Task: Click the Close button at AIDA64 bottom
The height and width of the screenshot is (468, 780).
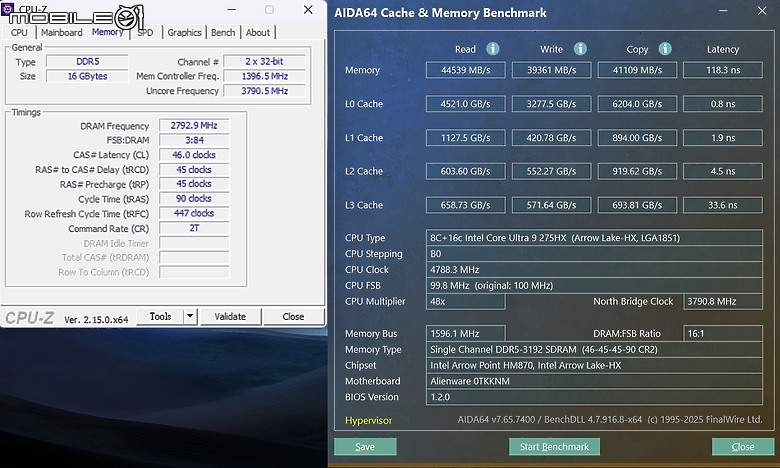Action: pos(743,447)
